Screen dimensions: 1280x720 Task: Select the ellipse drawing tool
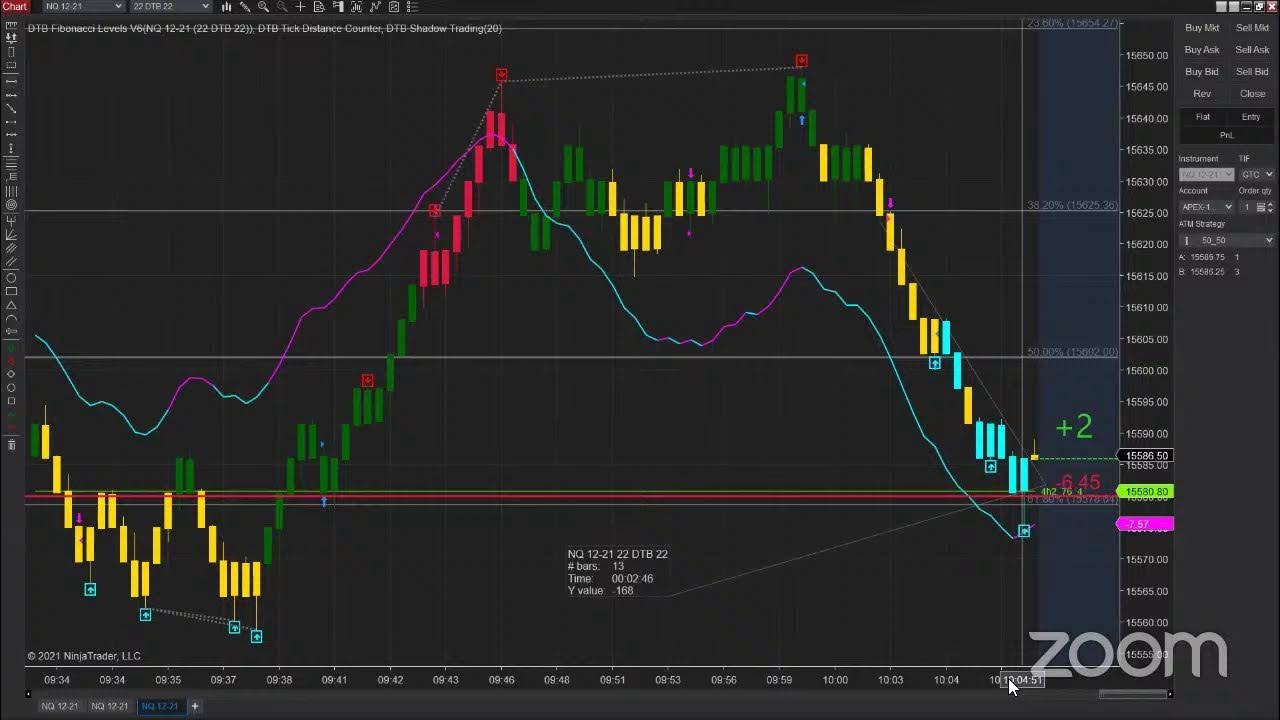[x=11, y=278]
